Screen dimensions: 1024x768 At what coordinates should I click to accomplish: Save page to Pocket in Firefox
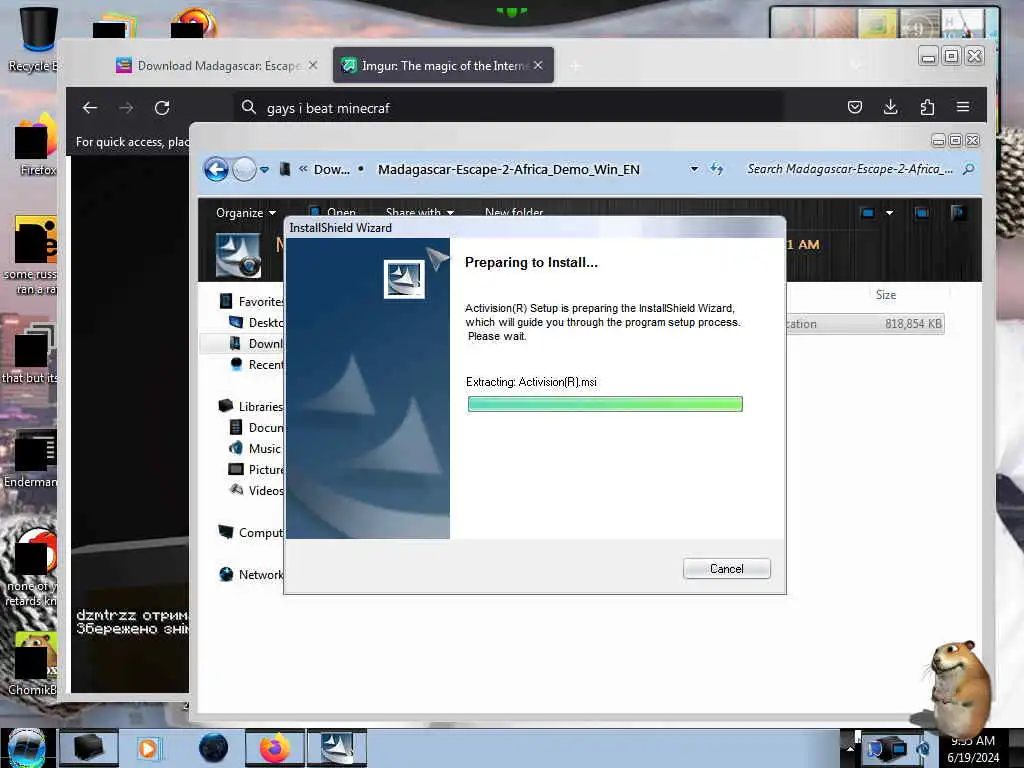click(x=854, y=107)
